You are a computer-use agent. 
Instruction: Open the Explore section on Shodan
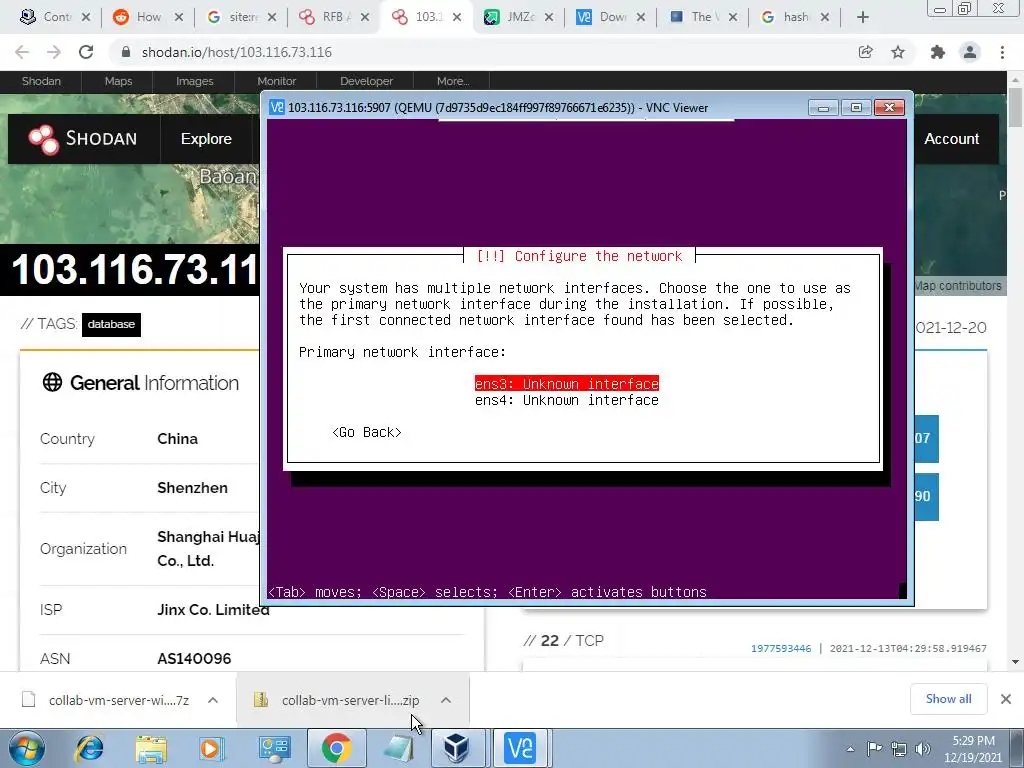pyautogui.click(x=206, y=139)
